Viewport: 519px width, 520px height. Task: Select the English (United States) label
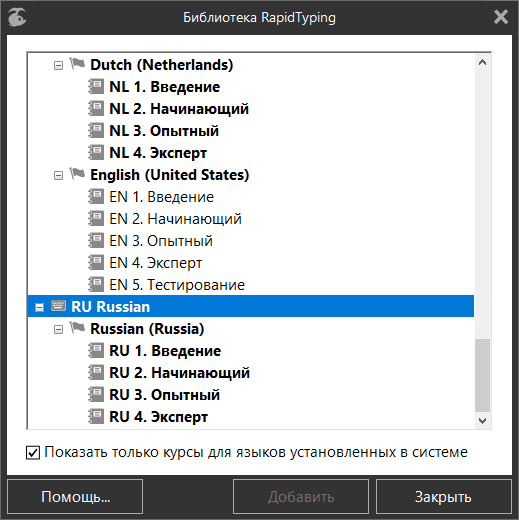[170, 175]
